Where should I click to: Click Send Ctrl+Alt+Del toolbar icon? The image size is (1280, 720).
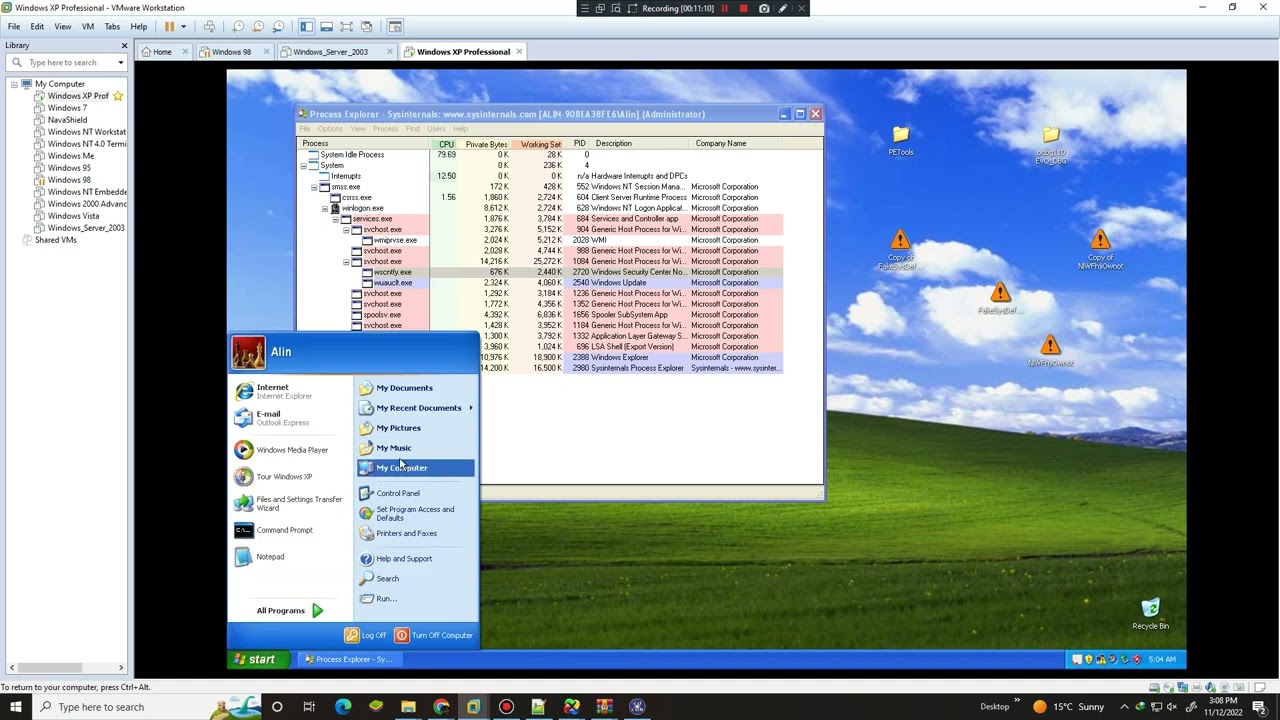pos(209,27)
